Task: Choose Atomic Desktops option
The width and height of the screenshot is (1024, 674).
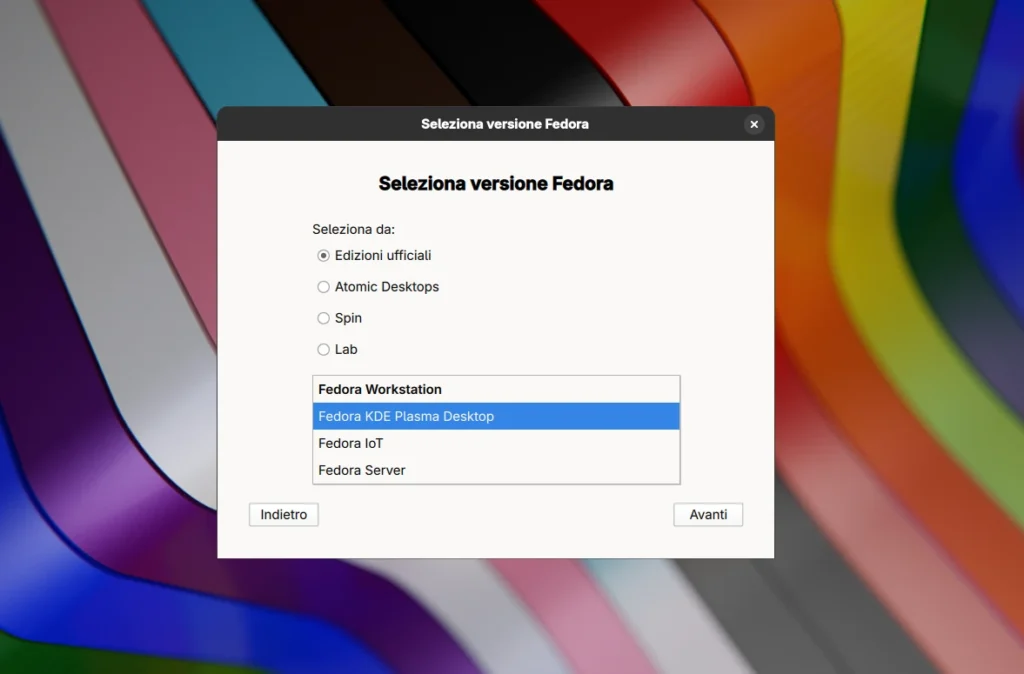Action: point(322,287)
